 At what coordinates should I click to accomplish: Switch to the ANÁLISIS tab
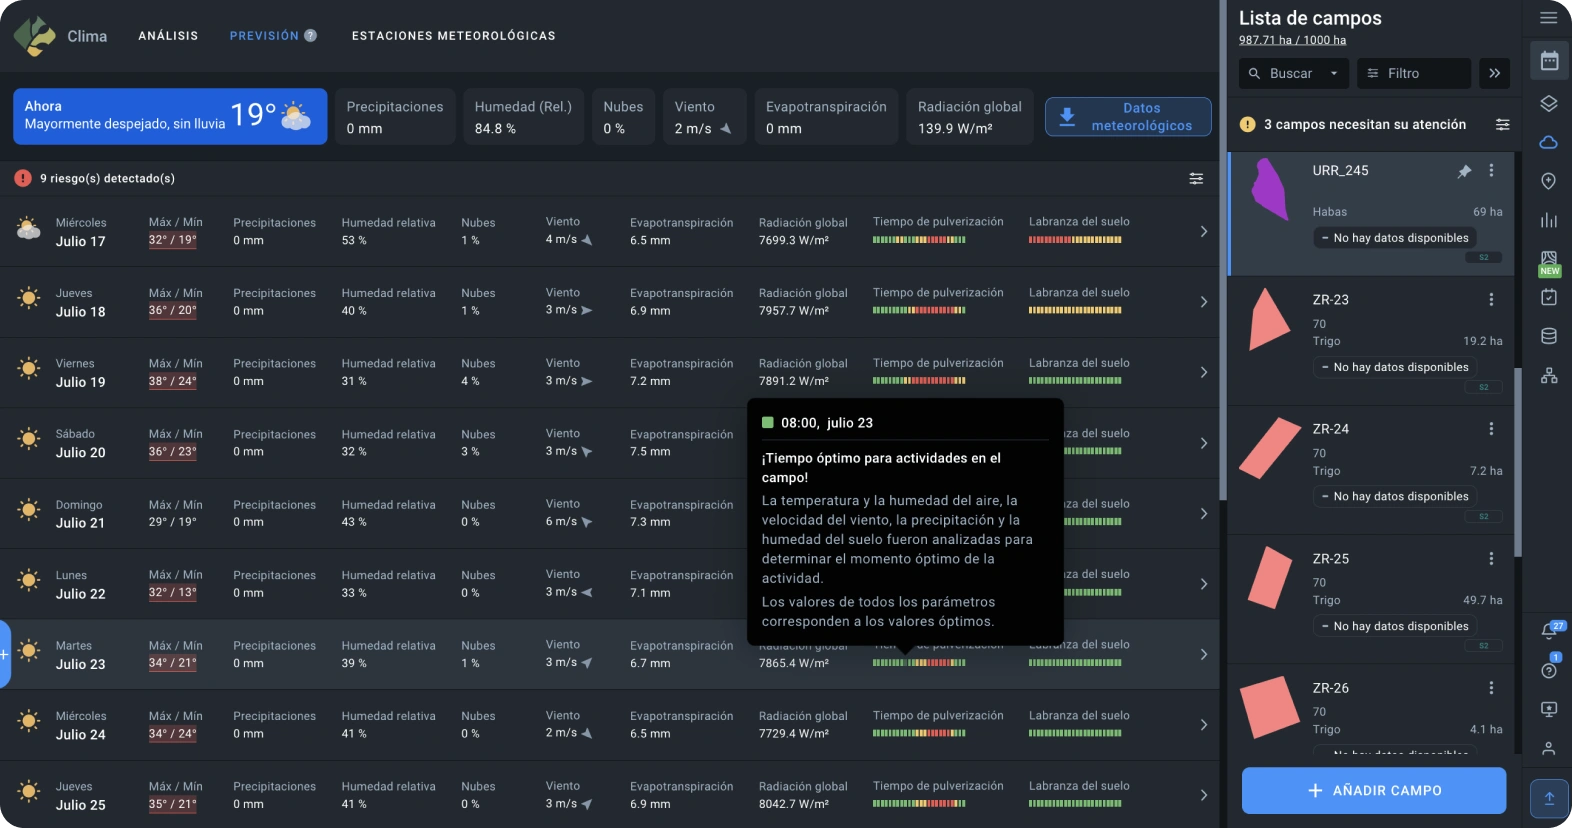[x=168, y=36]
